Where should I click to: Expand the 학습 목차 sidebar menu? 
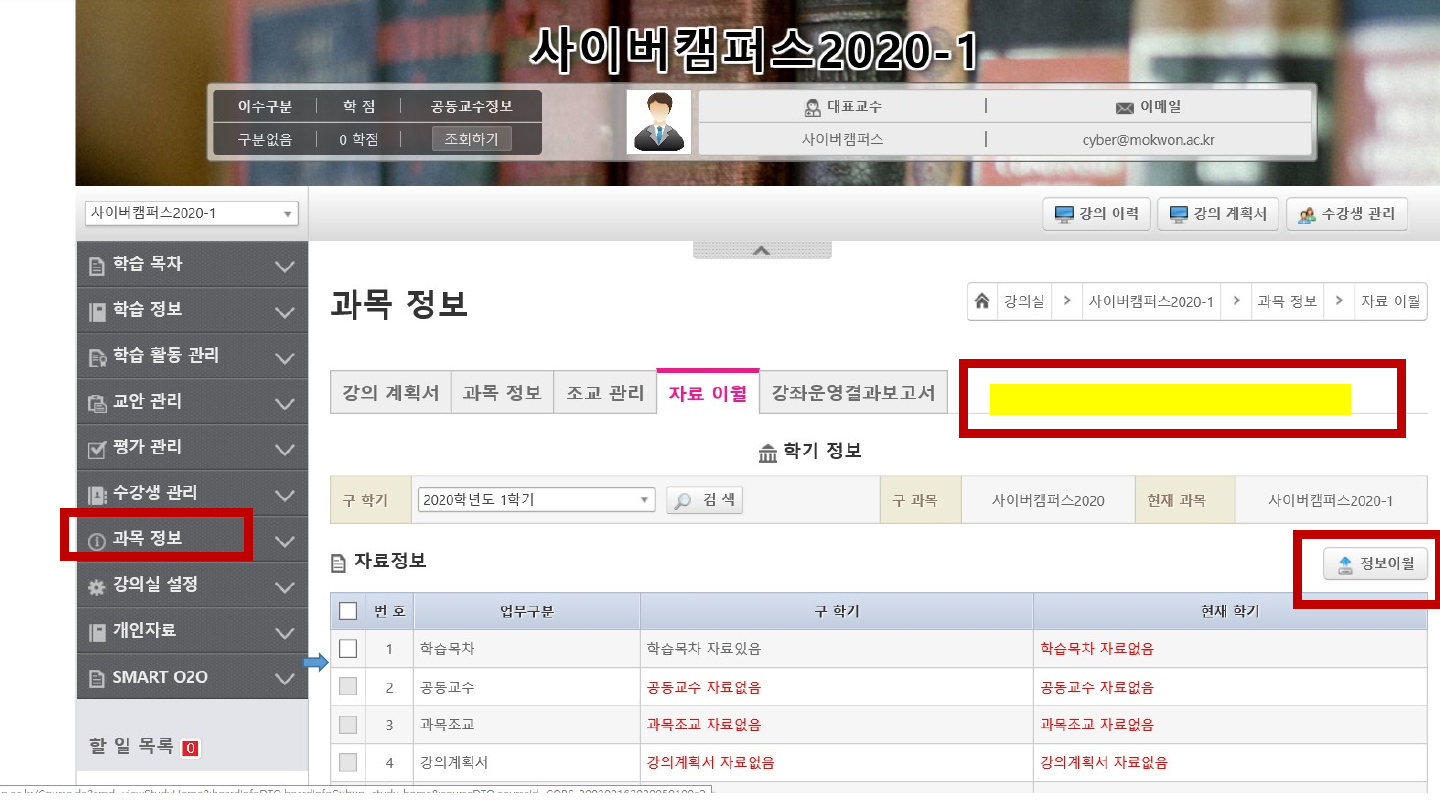[x=284, y=266]
